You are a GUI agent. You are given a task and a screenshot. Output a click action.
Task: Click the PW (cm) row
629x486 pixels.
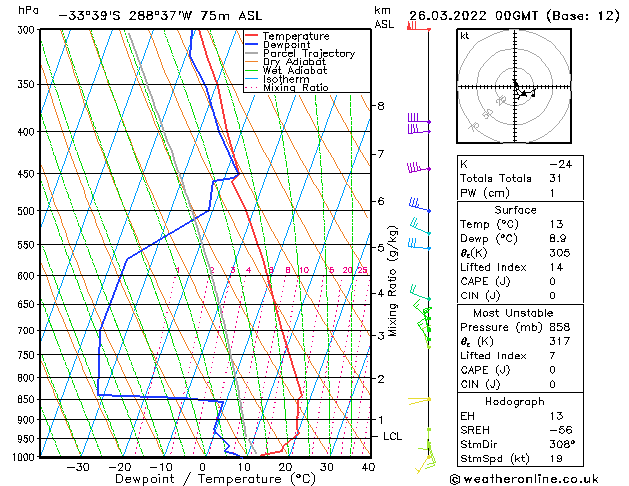point(520,193)
